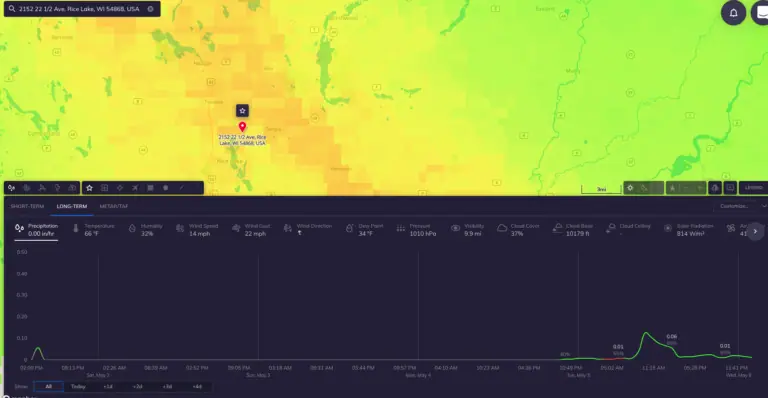Viewport: 768px width, 398px height.
Task: Switch to the METAR/TAF tab
Action: [x=114, y=206]
